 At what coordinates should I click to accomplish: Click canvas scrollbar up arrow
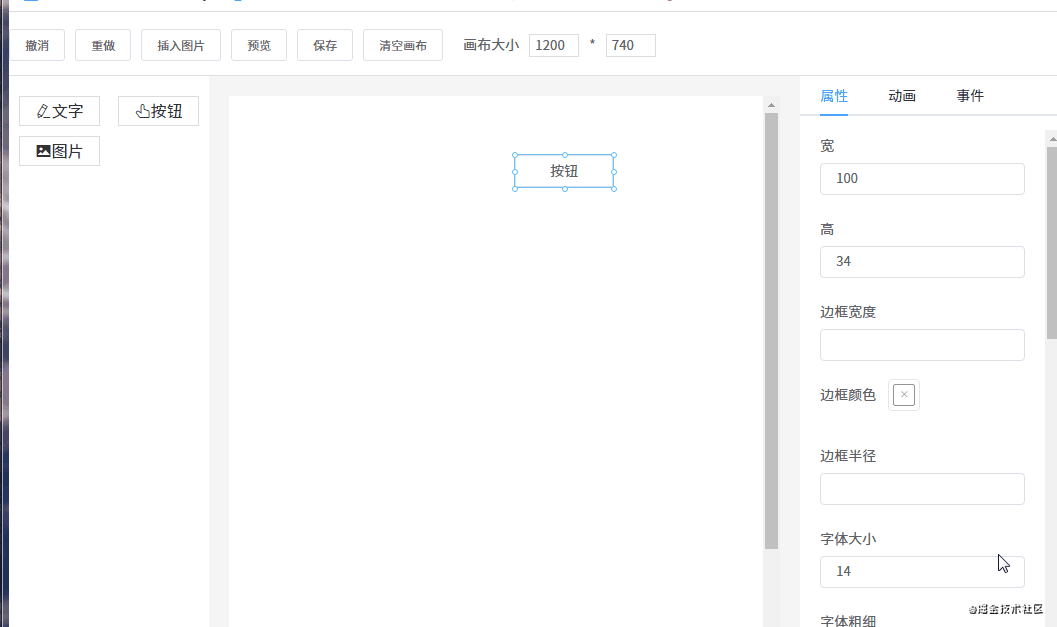772,105
